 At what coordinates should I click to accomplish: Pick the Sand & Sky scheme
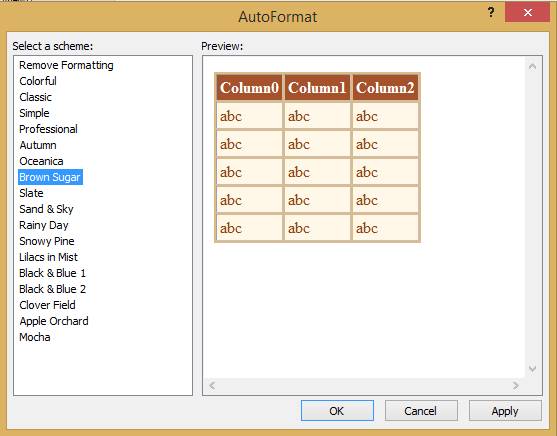[46, 209]
